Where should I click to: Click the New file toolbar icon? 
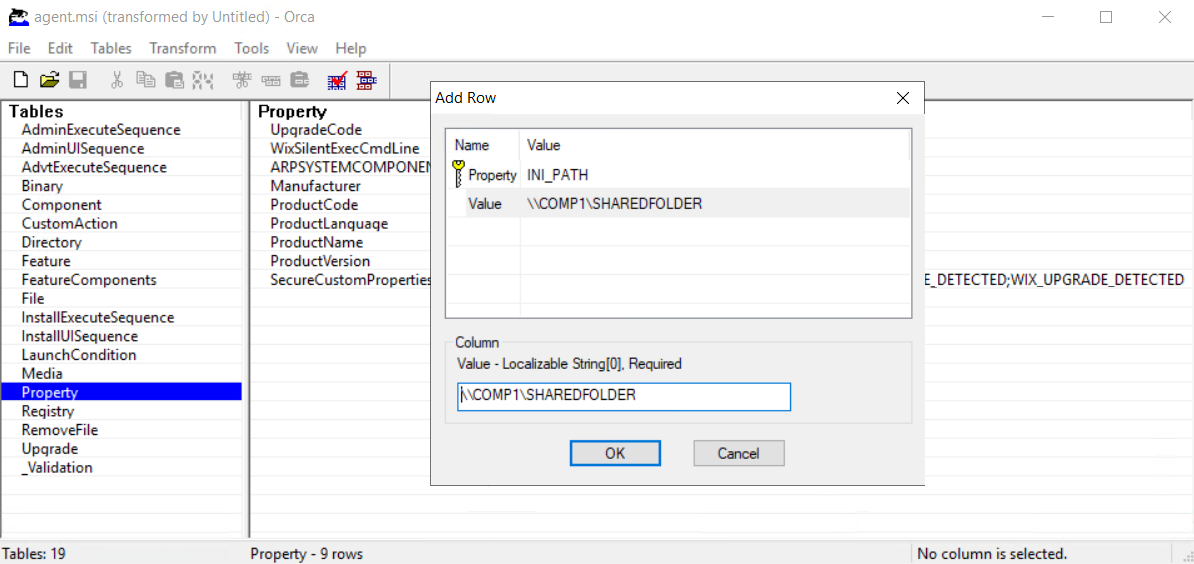point(20,80)
